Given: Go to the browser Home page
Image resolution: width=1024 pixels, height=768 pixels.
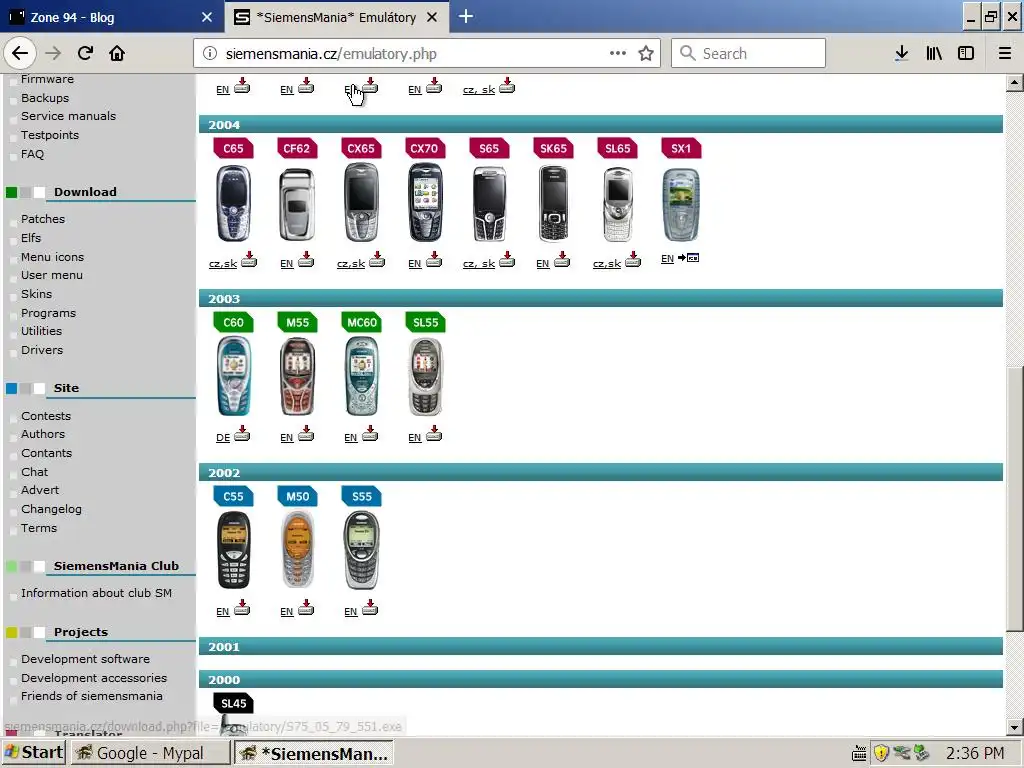Looking at the screenshot, I should [x=117, y=53].
